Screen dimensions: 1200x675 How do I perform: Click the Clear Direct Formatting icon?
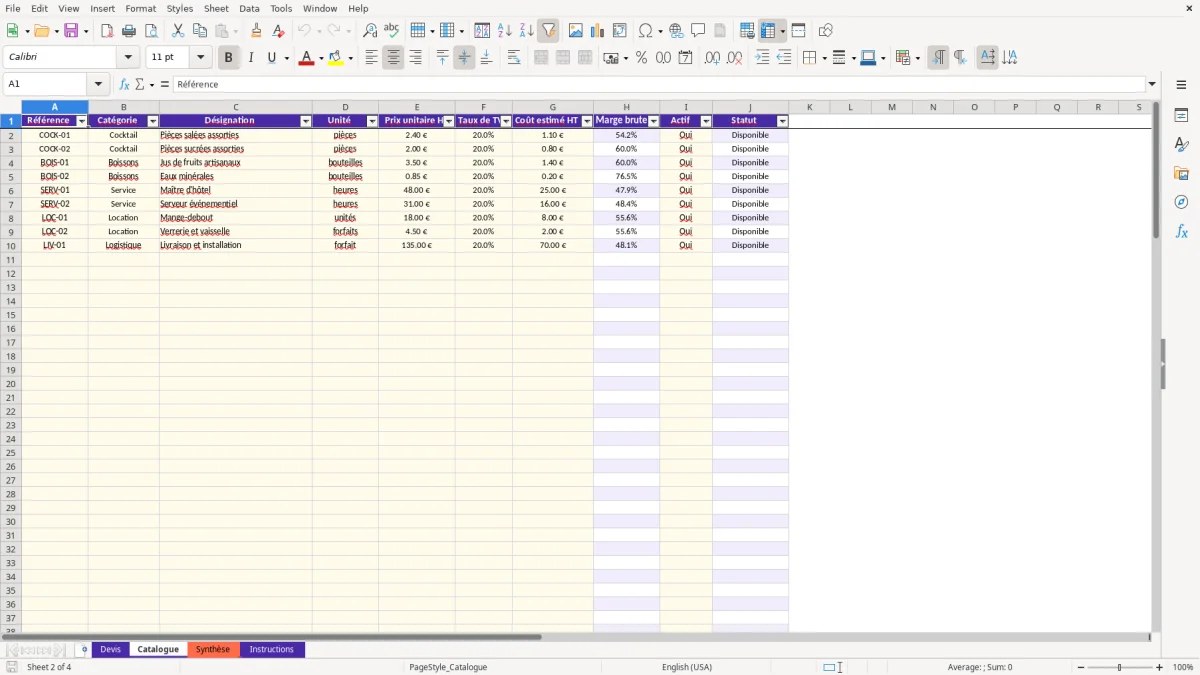(x=279, y=31)
